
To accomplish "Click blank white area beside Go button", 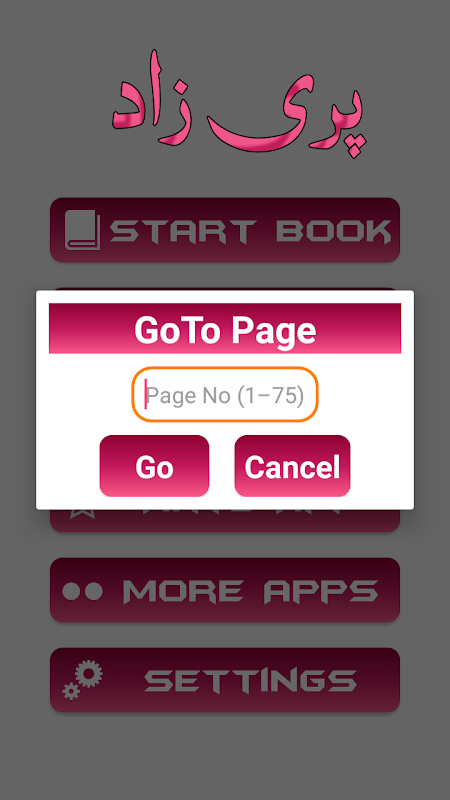I will tap(68, 465).
